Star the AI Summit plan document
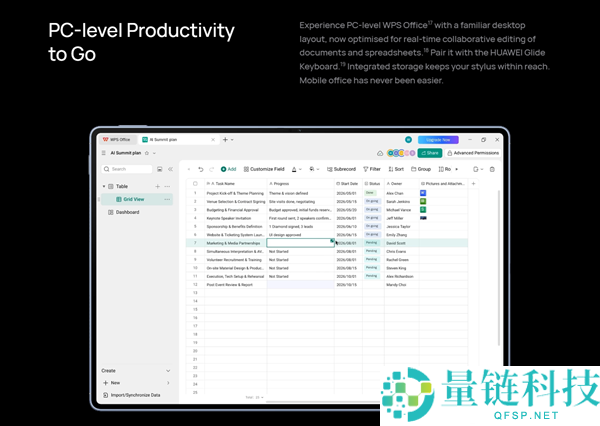600x426 pixels. click(x=147, y=153)
